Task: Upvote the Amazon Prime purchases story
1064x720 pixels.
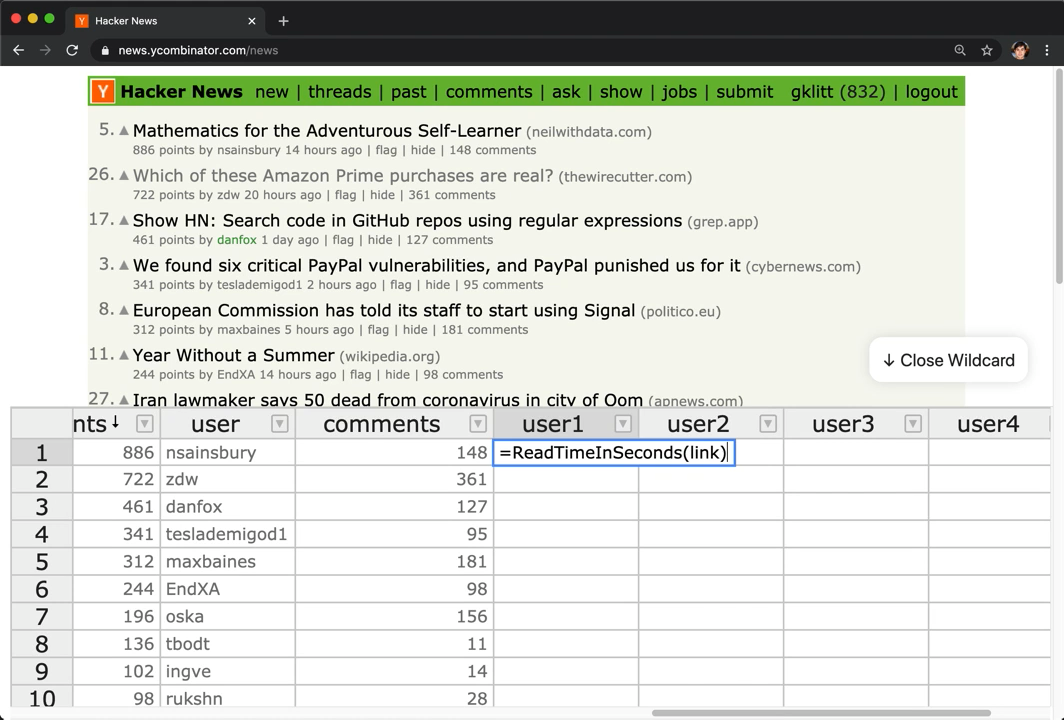Action: click(124, 175)
